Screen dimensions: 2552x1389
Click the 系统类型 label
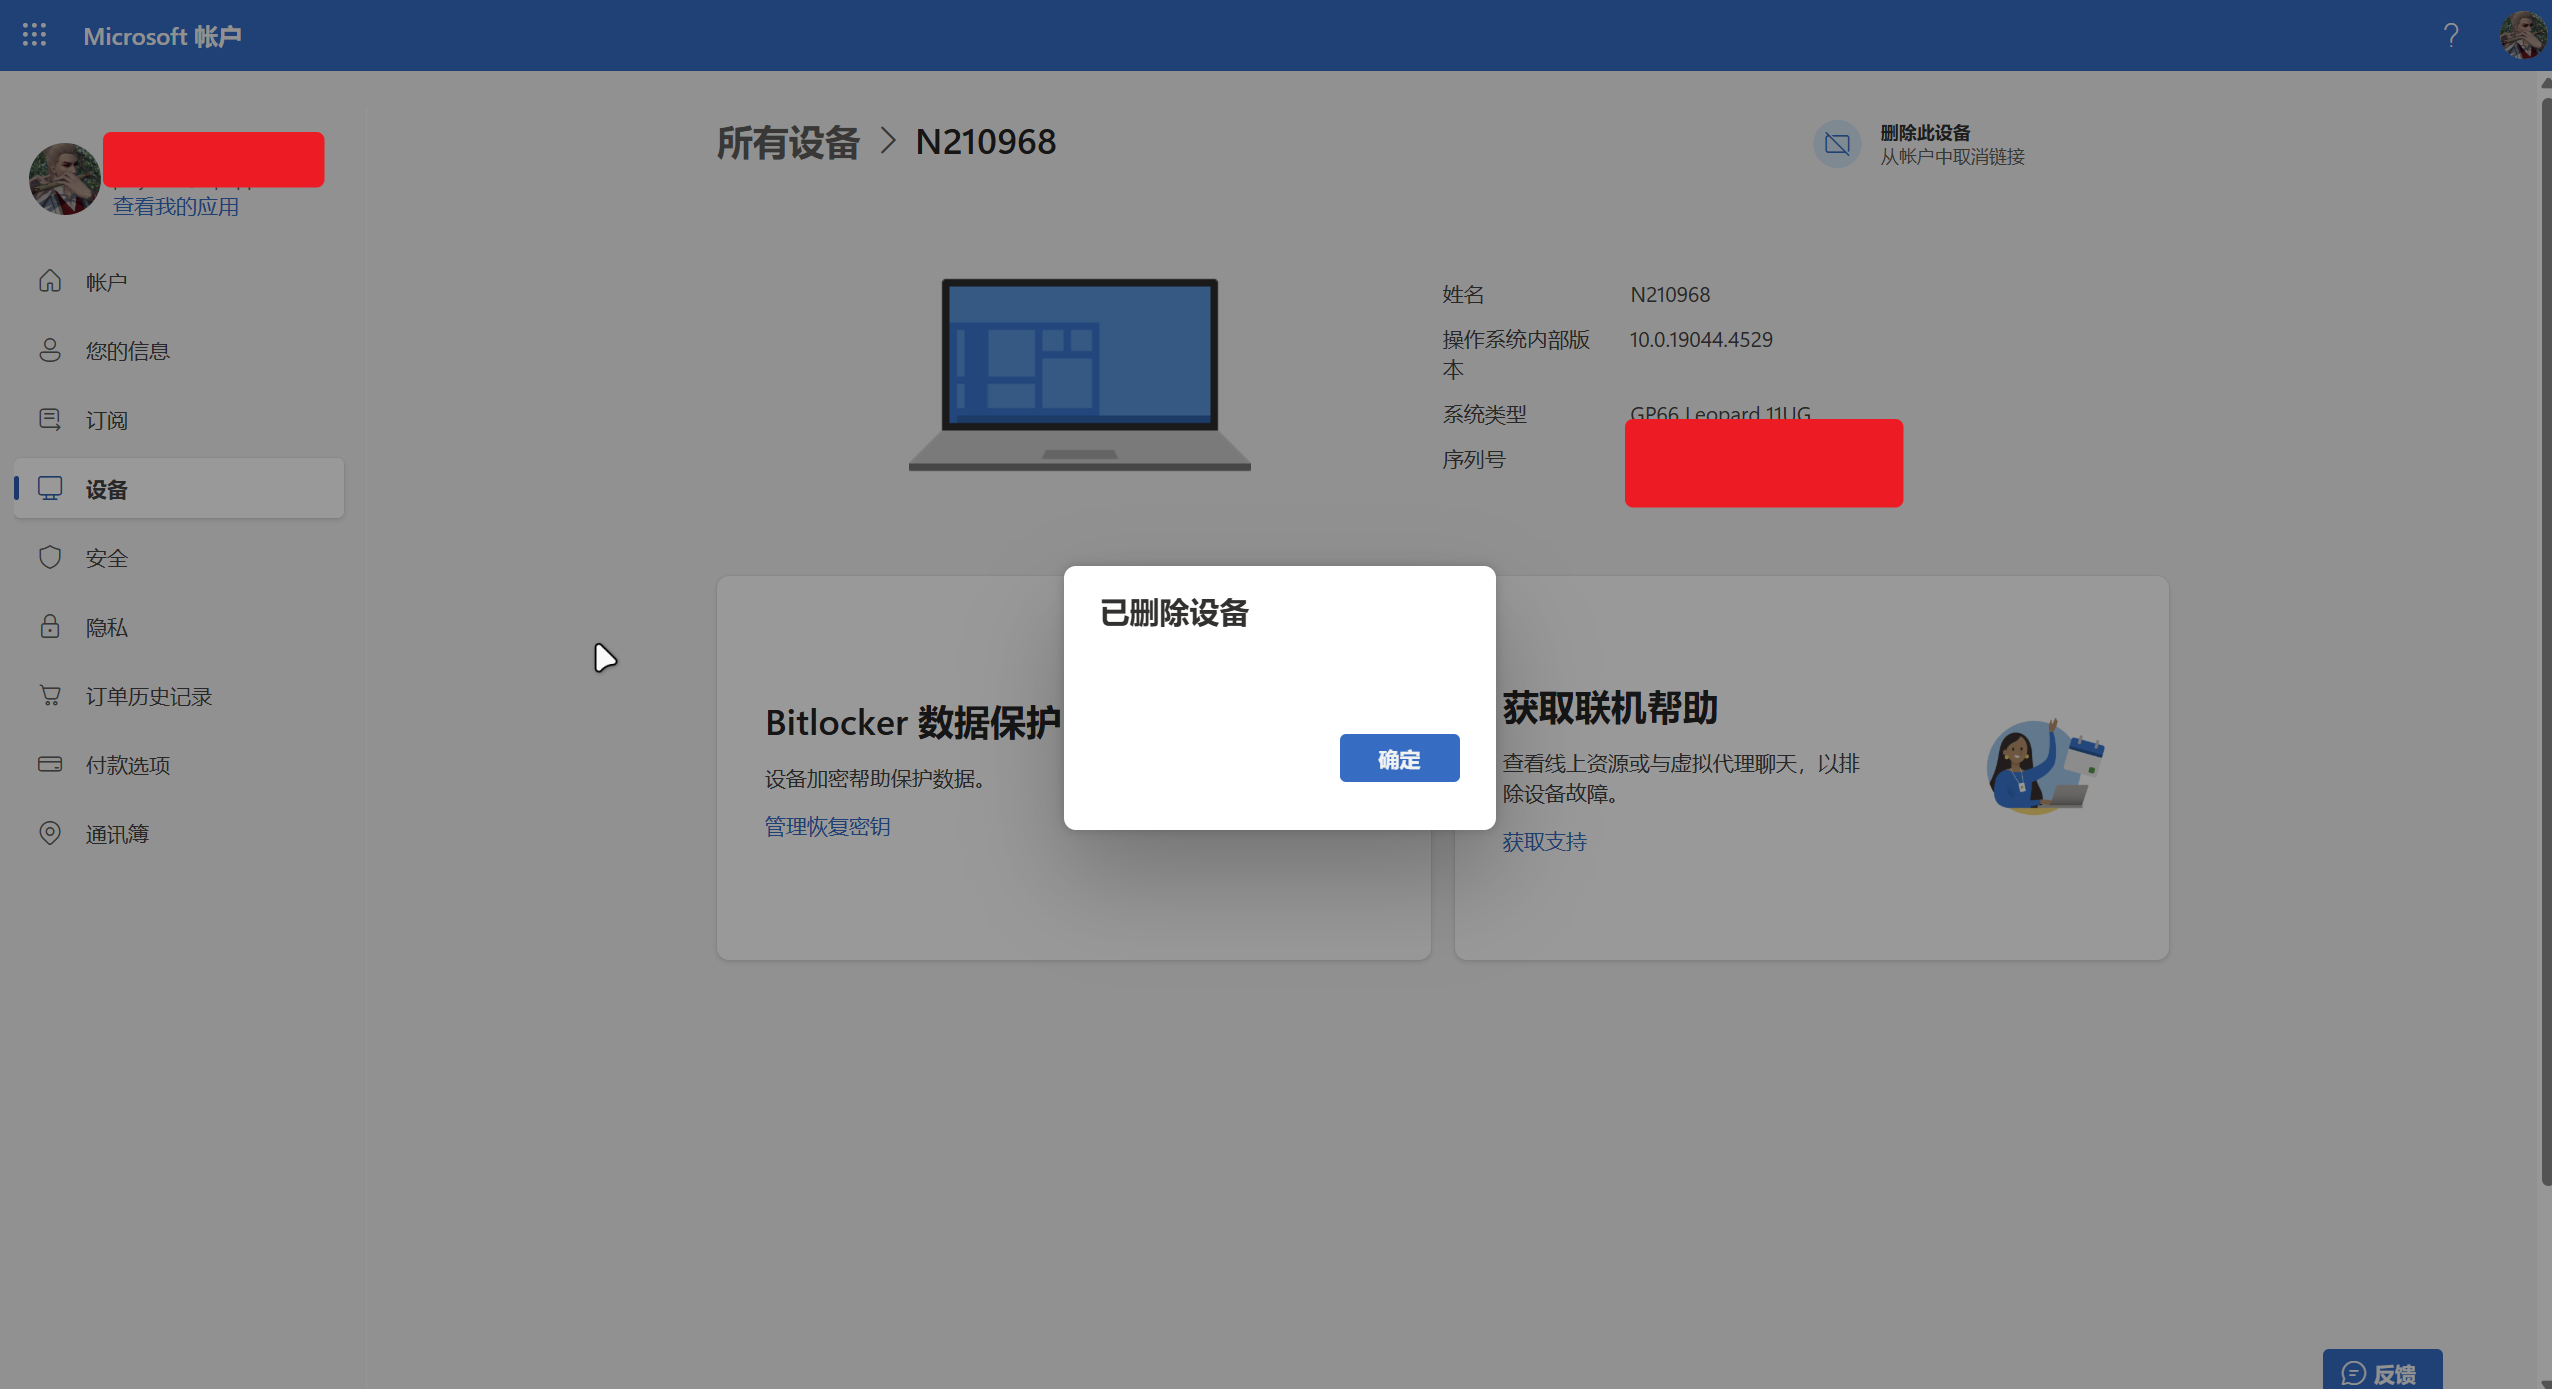[x=1484, y=414]
